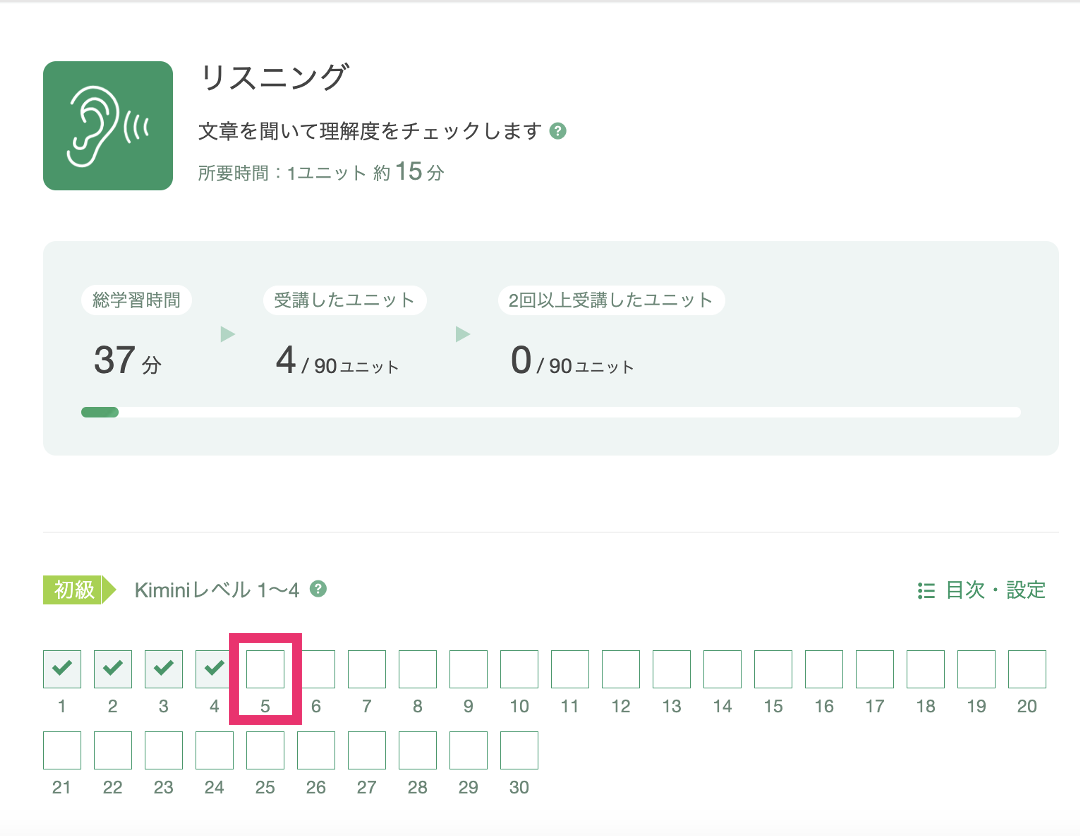Open unit 21 box
The image size is (1080, 836).
62,750
